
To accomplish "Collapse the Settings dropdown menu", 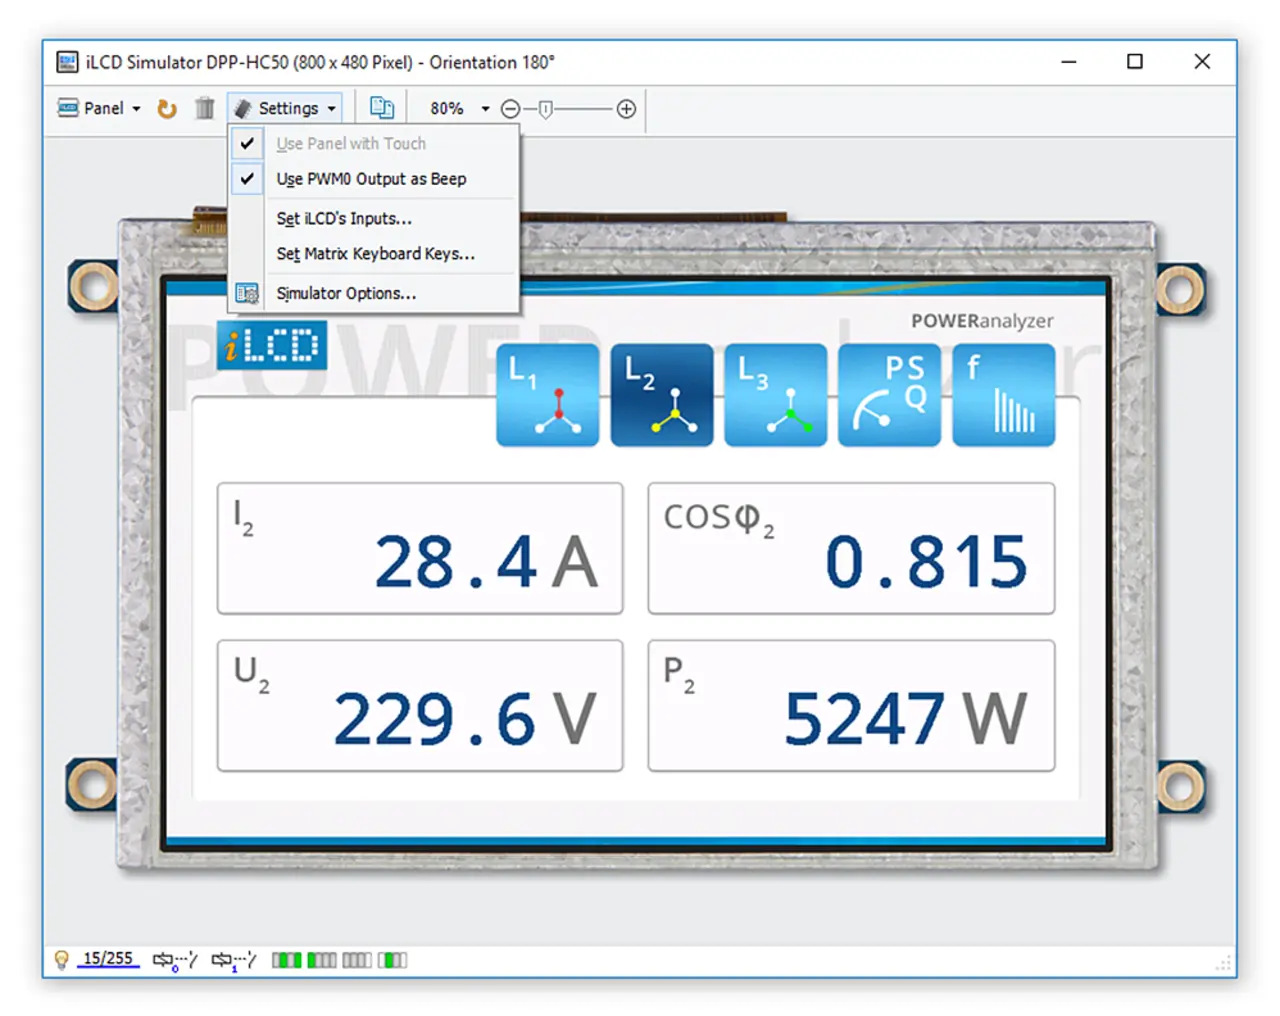I will coord(286,109).
